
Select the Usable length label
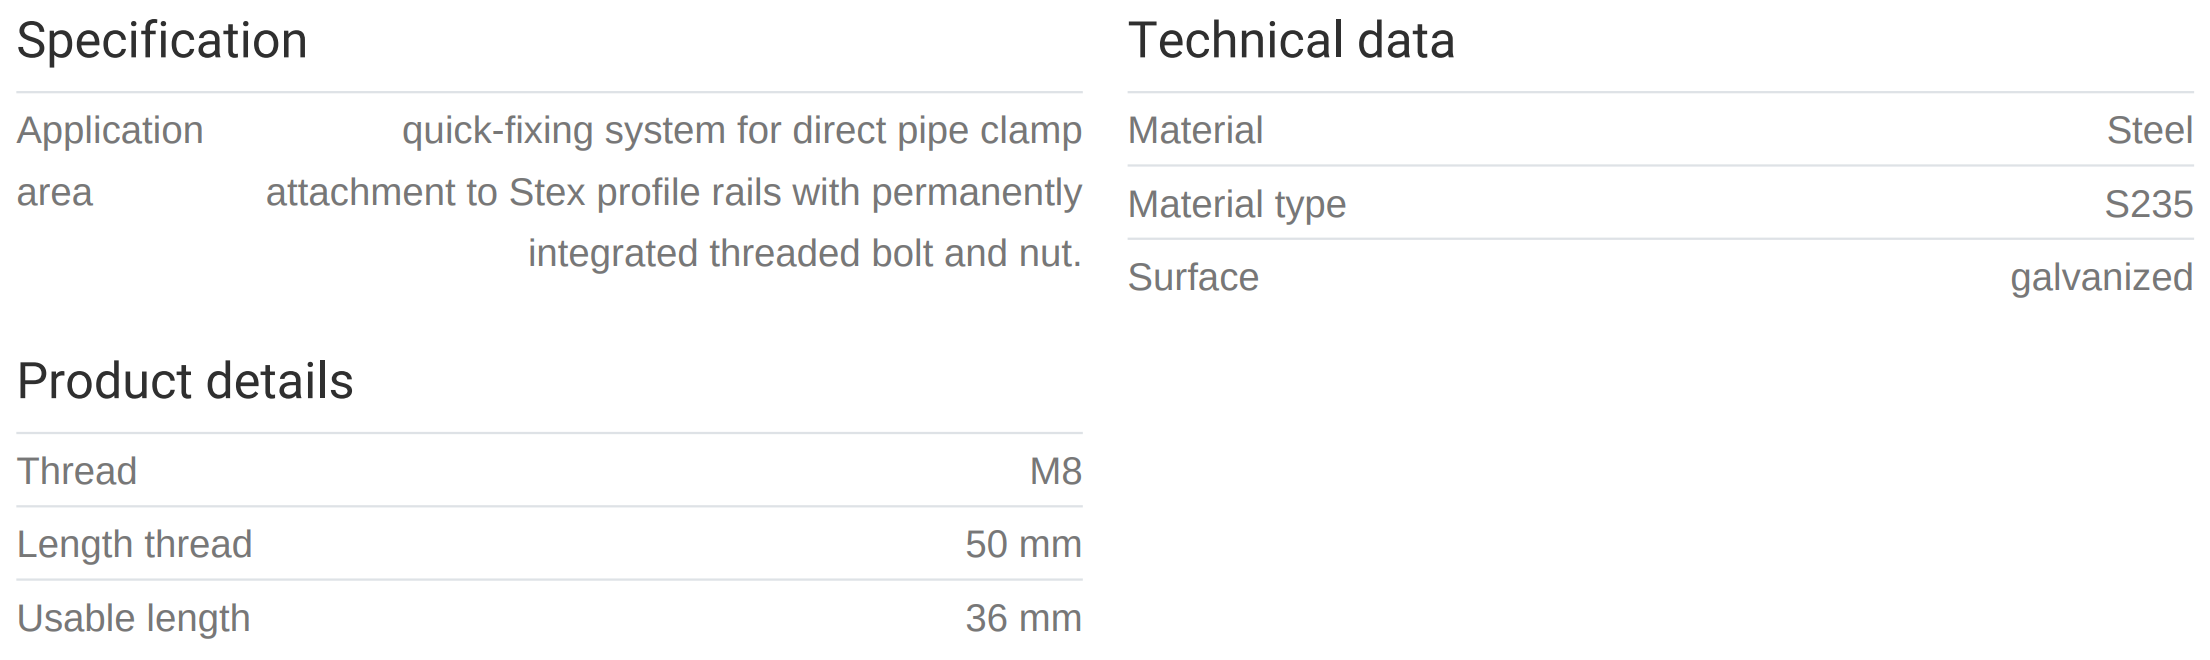pos(133,619)
